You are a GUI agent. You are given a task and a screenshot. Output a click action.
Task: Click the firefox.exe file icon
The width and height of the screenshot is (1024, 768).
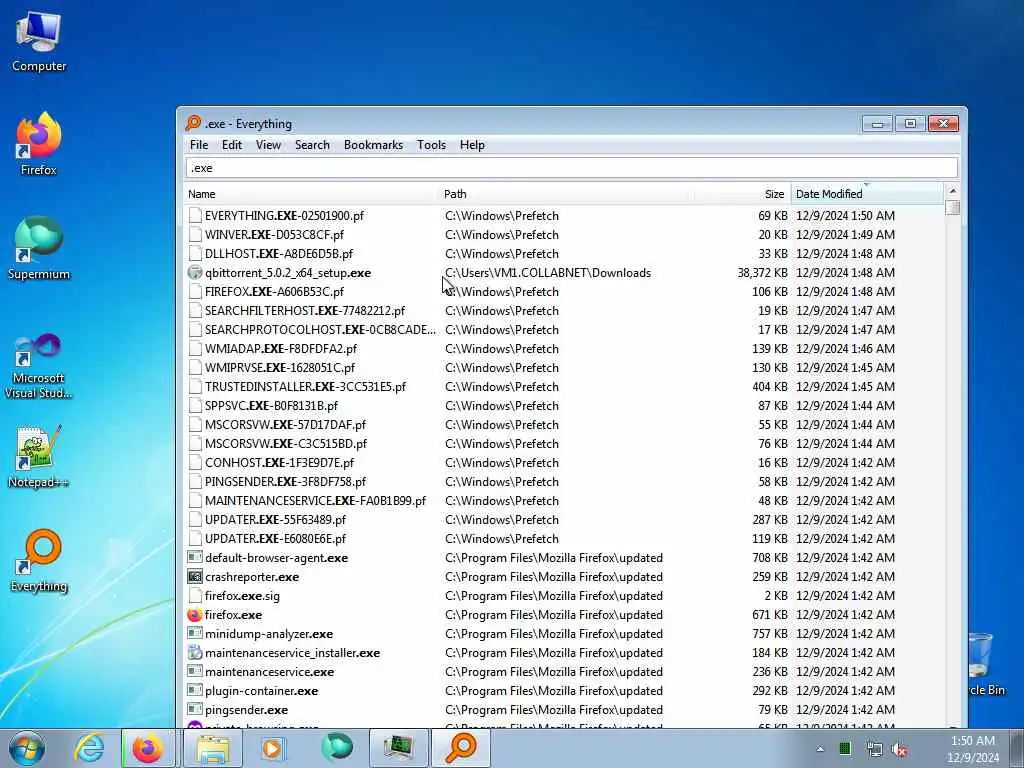pos(195,615)
